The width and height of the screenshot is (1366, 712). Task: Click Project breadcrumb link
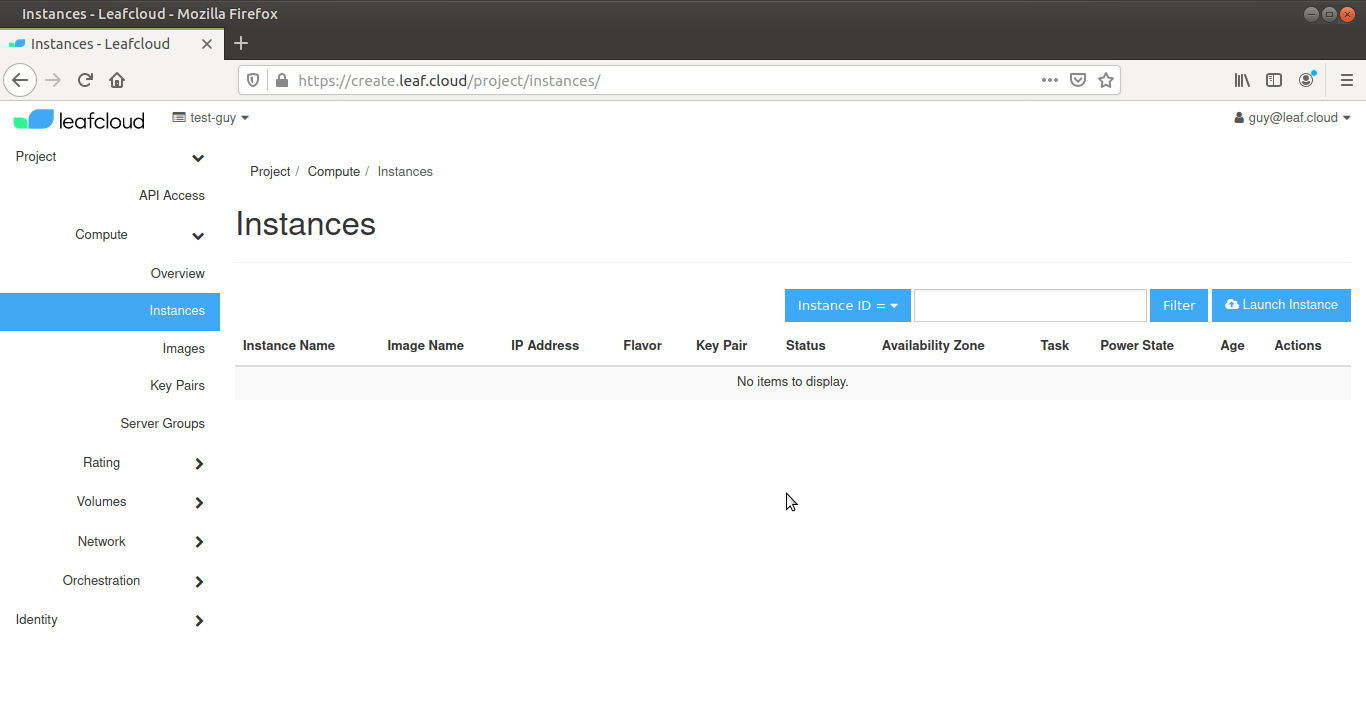pos(270,172)
